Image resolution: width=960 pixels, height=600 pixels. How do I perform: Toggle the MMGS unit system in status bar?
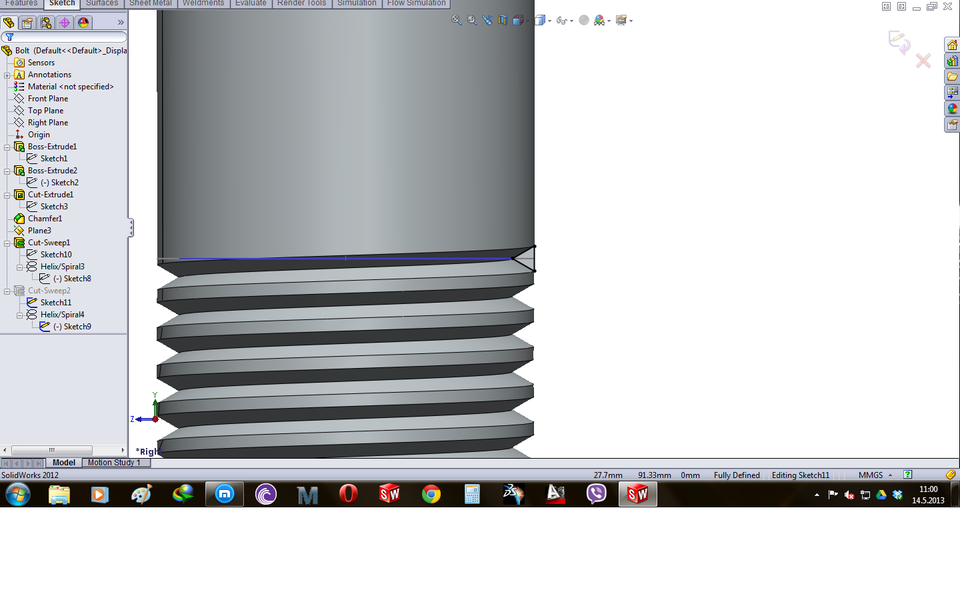tap(868, 475)
